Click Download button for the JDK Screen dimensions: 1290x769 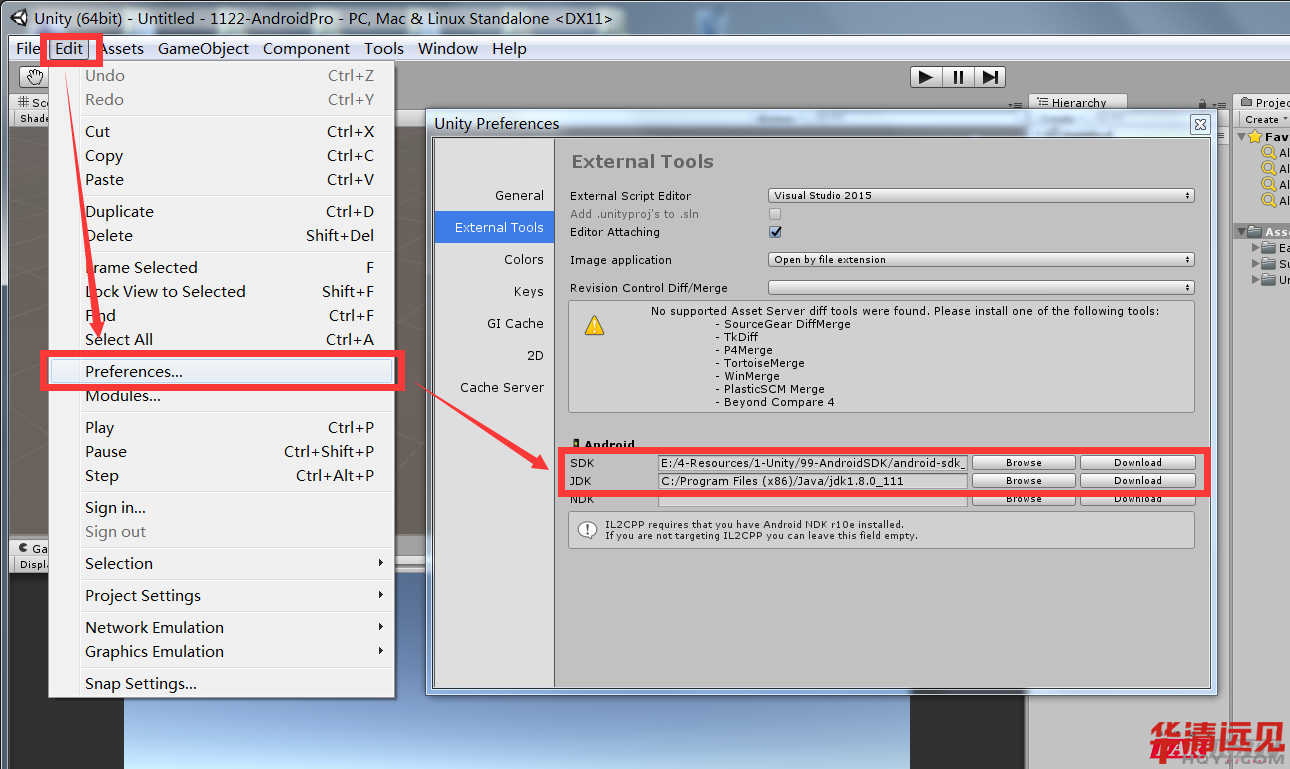tap(1137, 481)
